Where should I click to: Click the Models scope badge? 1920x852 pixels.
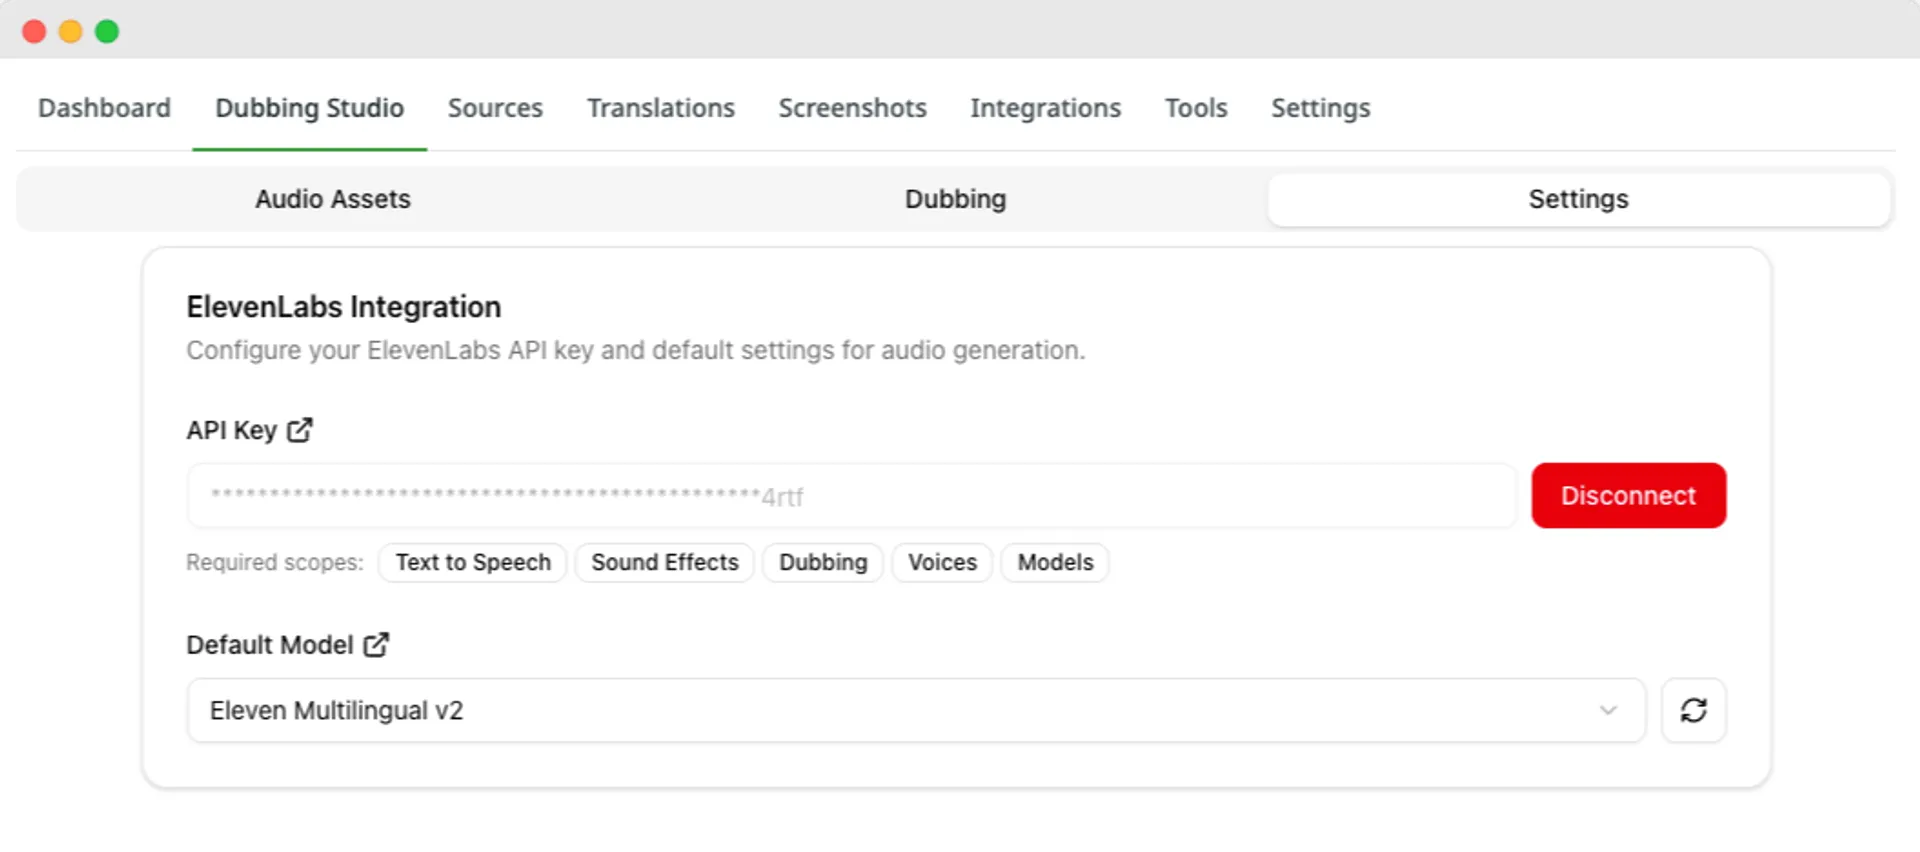tap(1055, 563)
